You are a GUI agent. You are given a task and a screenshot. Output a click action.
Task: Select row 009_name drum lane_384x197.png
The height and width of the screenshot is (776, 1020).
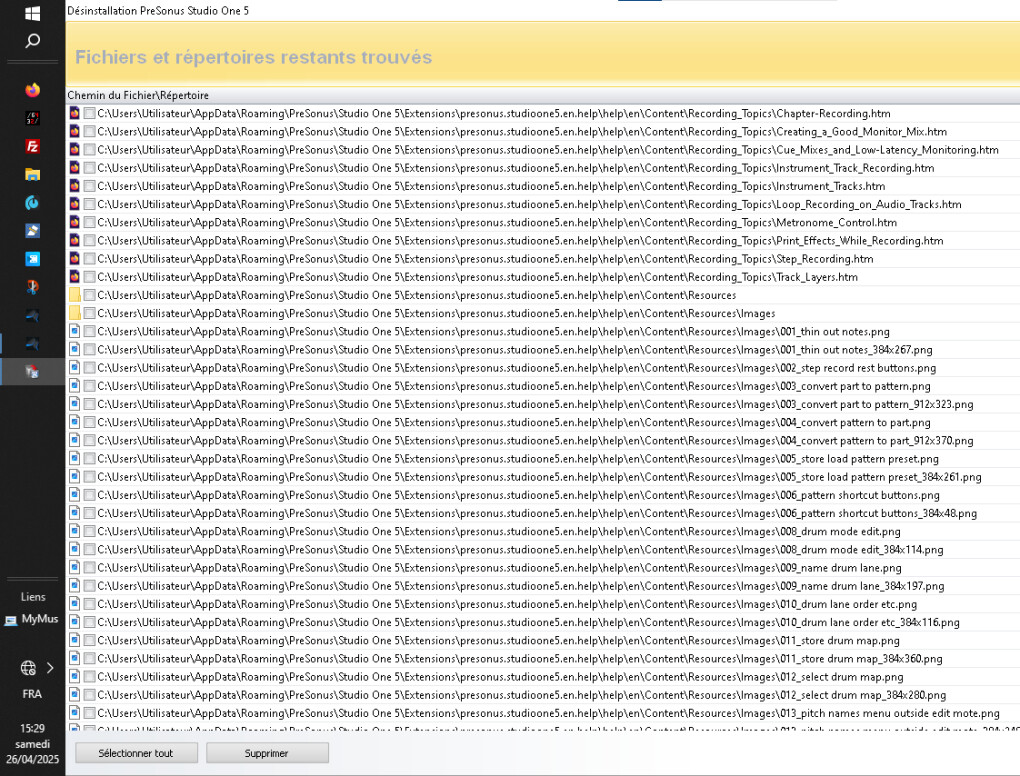[543, 586]
